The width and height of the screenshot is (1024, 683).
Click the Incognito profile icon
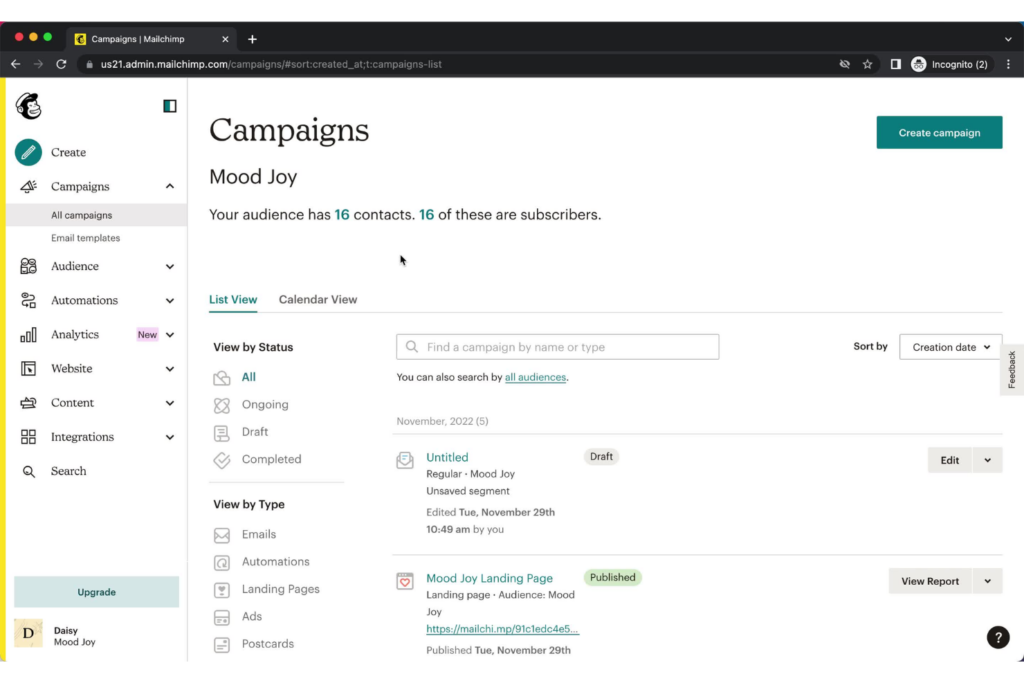(x=919, y=64)
